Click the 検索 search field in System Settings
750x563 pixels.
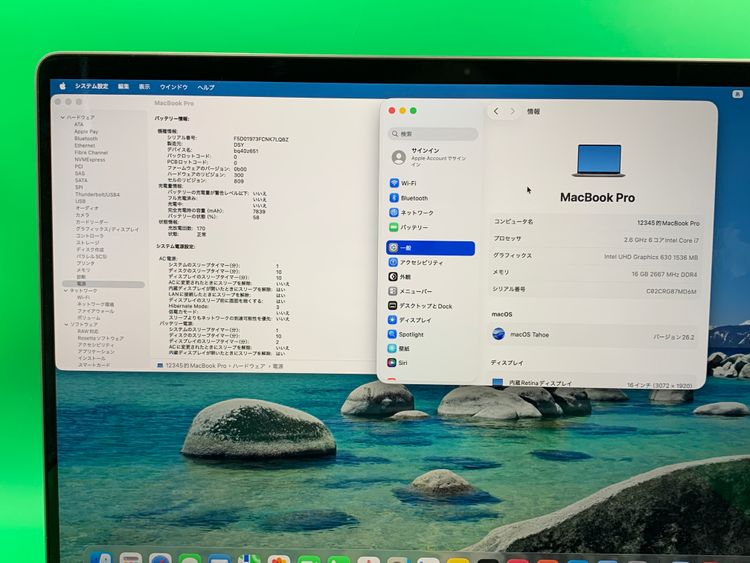[433, 134]
